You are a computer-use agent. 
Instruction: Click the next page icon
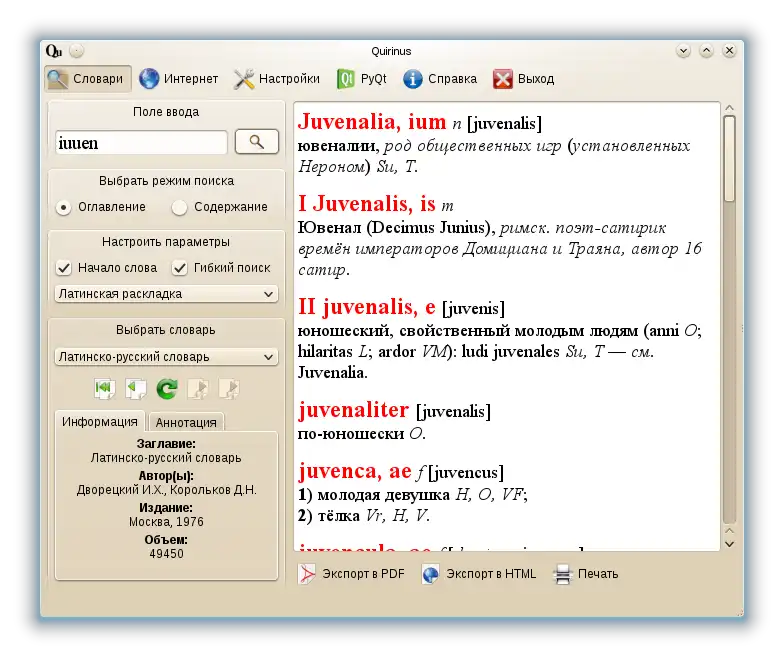pyautogui.click(x=198, y=388)
